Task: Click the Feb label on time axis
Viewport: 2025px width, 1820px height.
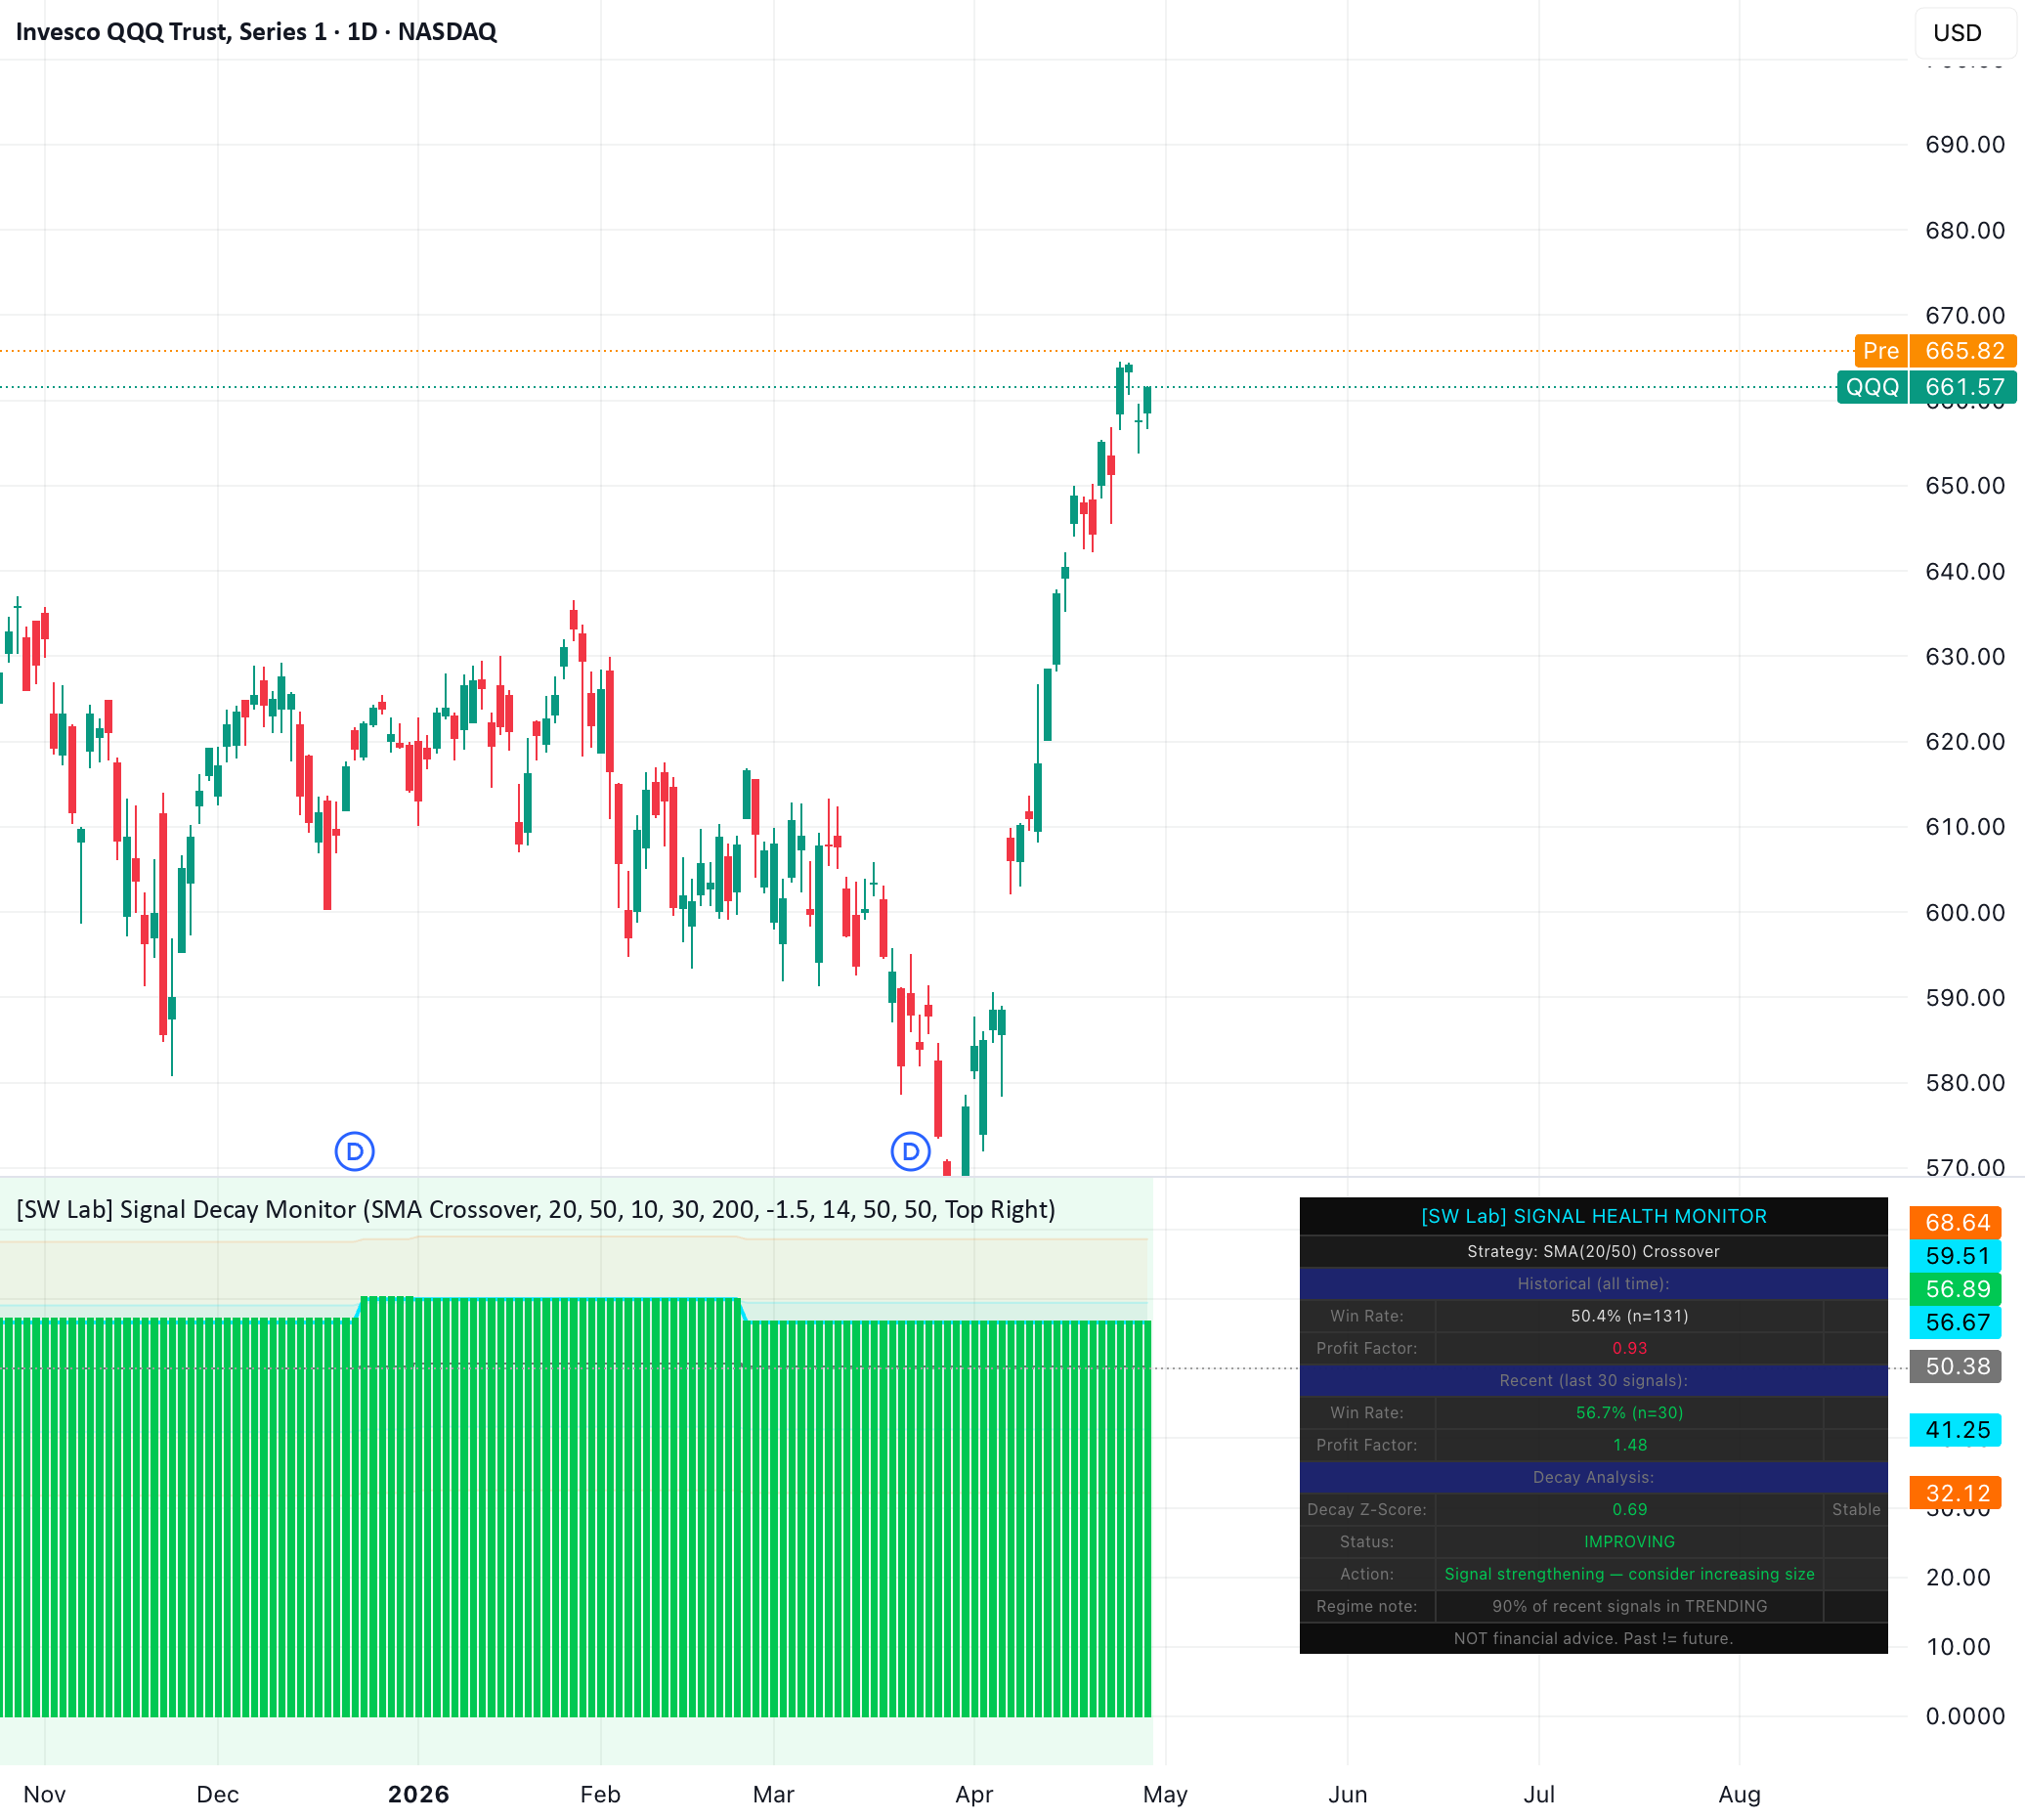Action: pos(600,1794)
